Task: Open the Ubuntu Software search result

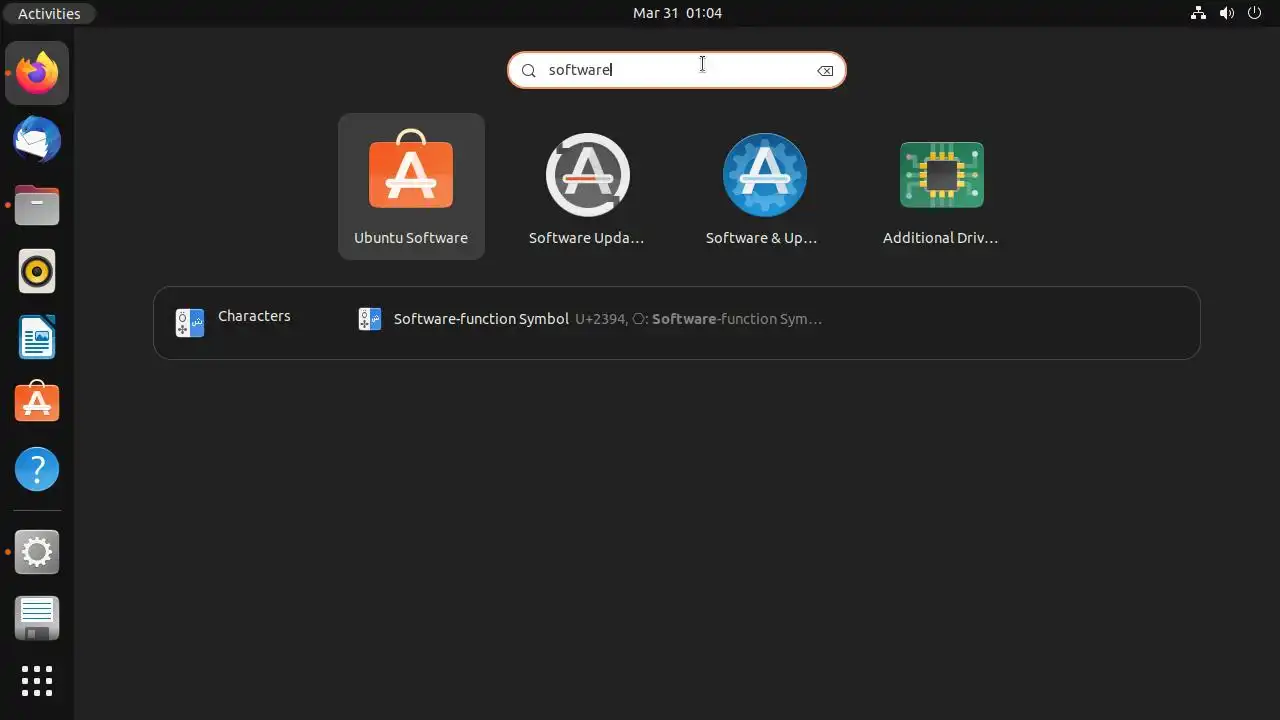Action: (411, 186)
